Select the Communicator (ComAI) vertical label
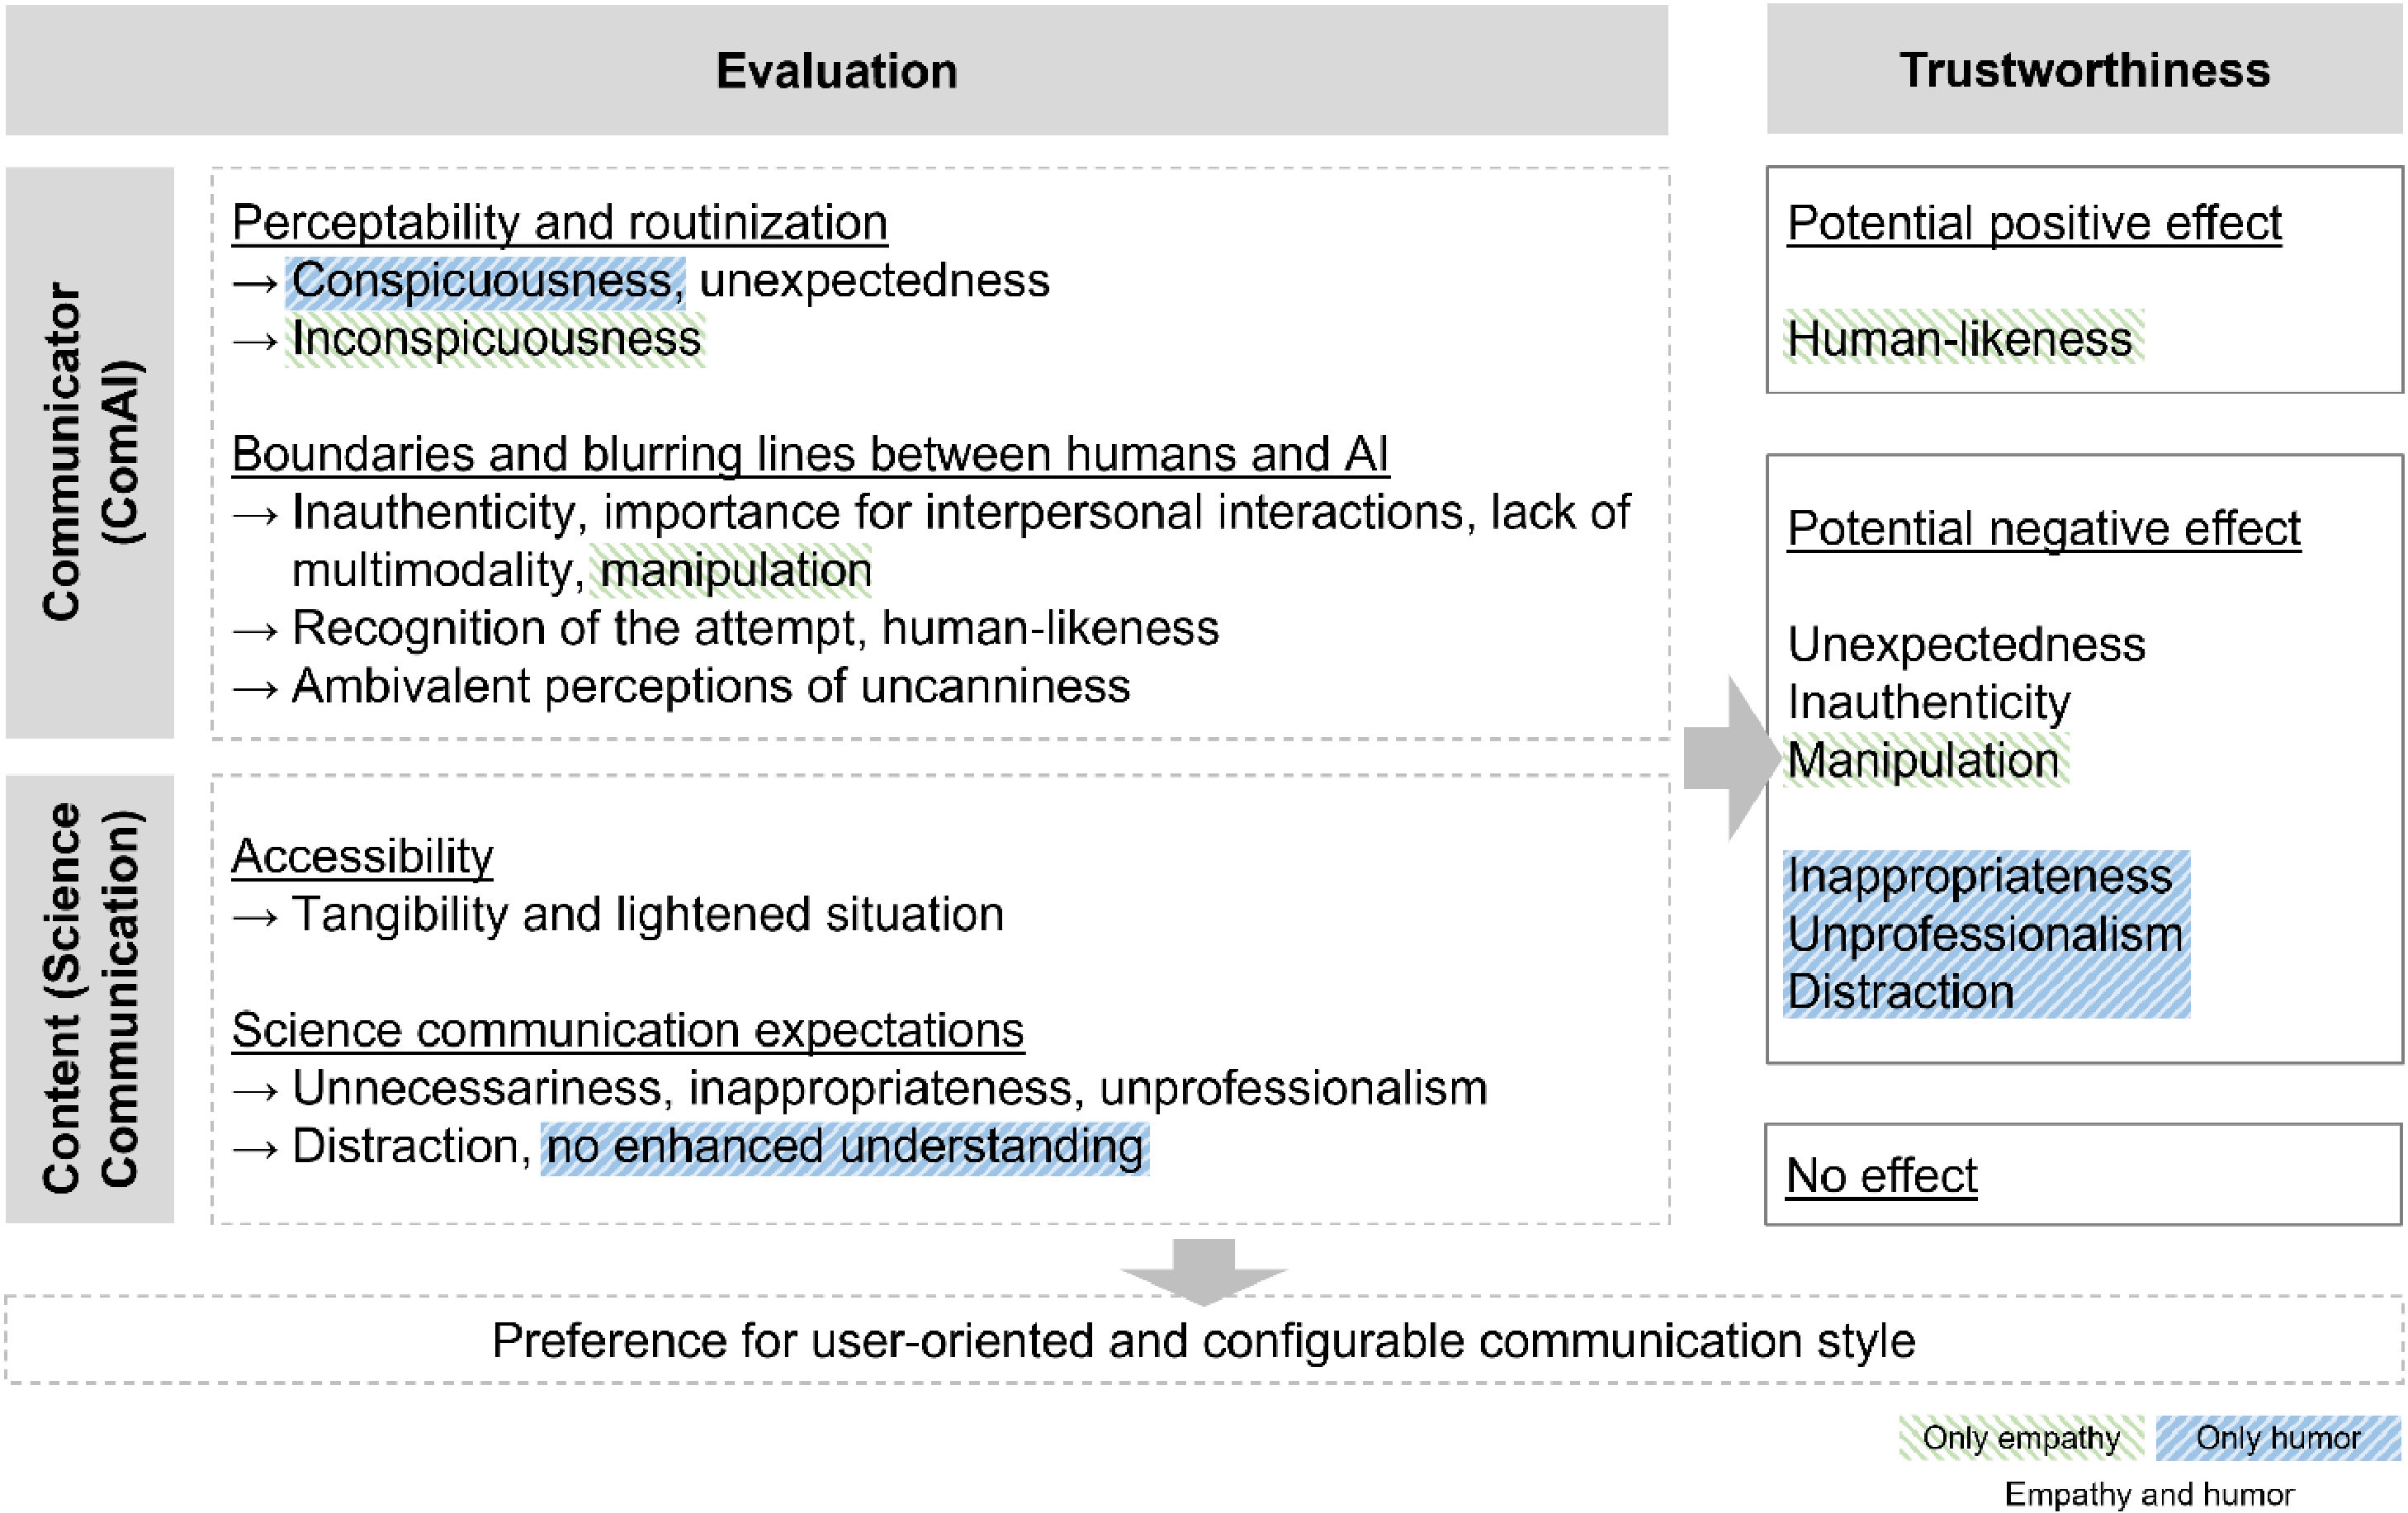The height and width of the screenshot is (1513, 2408). [90, 452]
